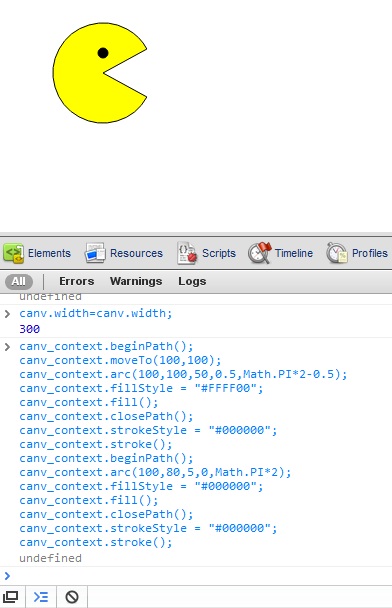Filter console to Errors only
392x608 pixels.
[x=76, y=281]
